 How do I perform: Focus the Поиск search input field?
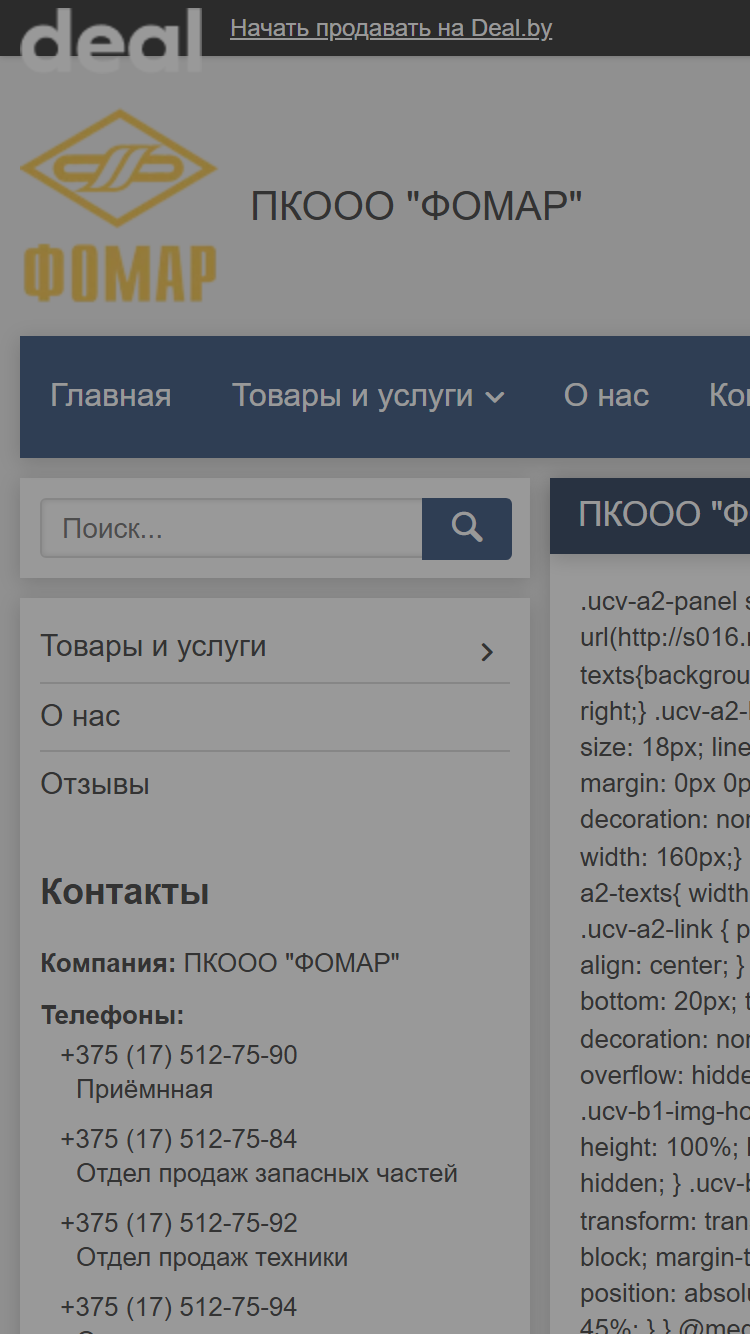click(231, 528)
